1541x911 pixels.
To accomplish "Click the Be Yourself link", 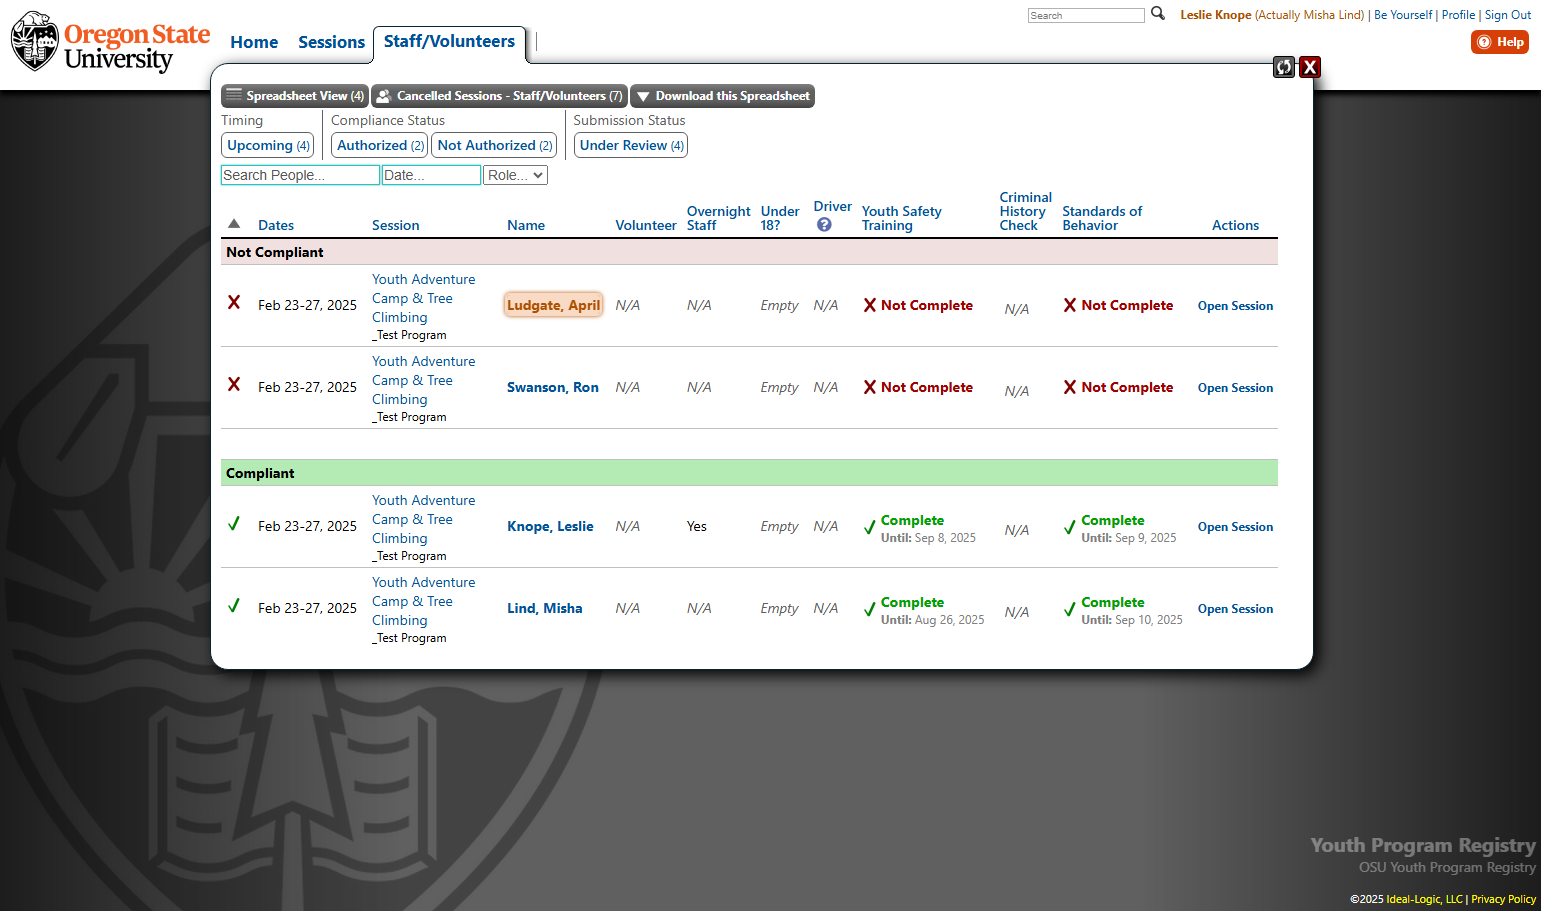I will [1403, 15].
